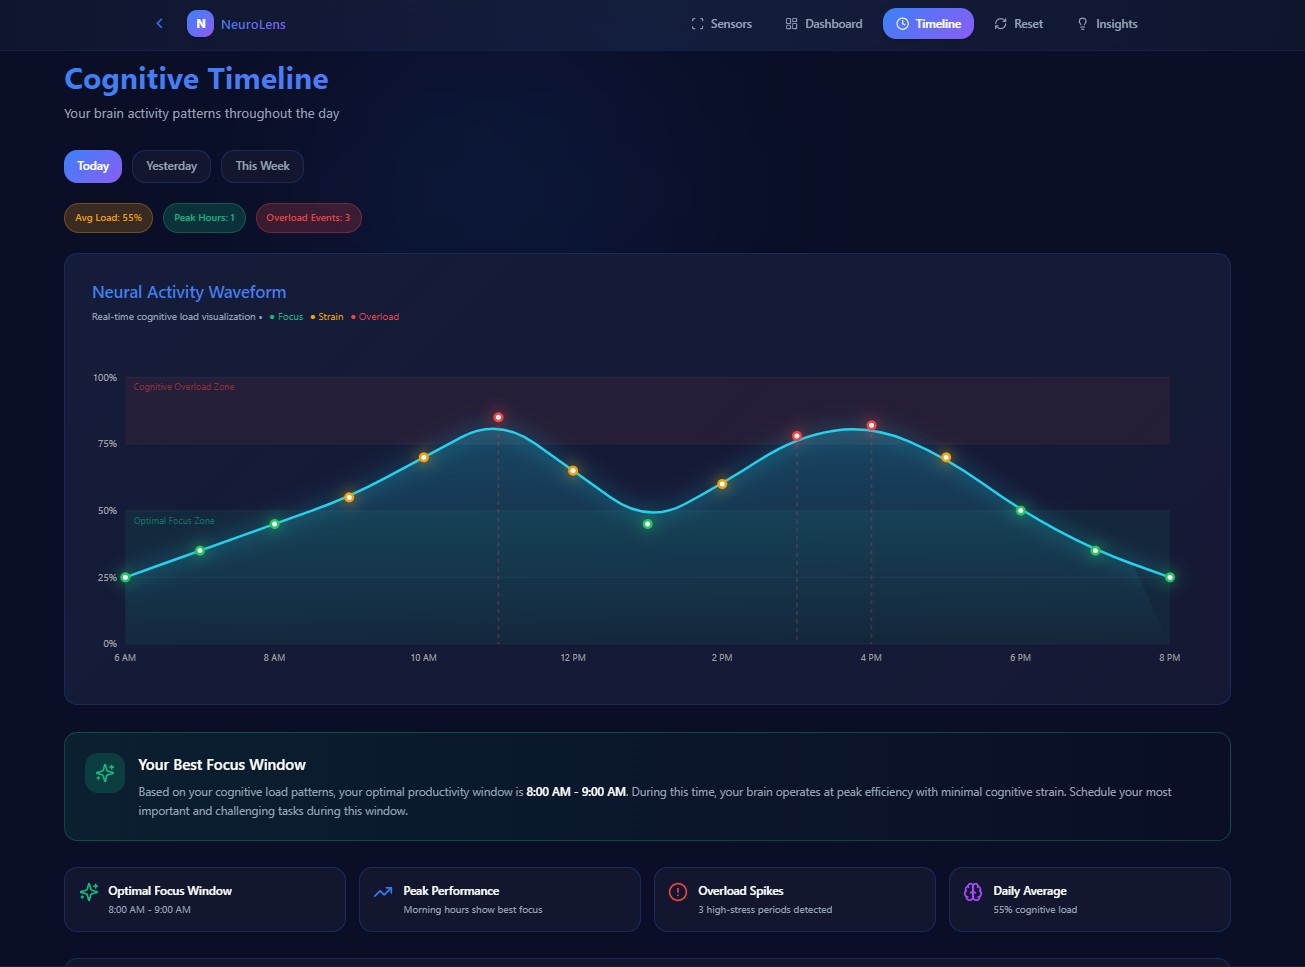Click the green focus point at 6 PM

pos(1020,510)
